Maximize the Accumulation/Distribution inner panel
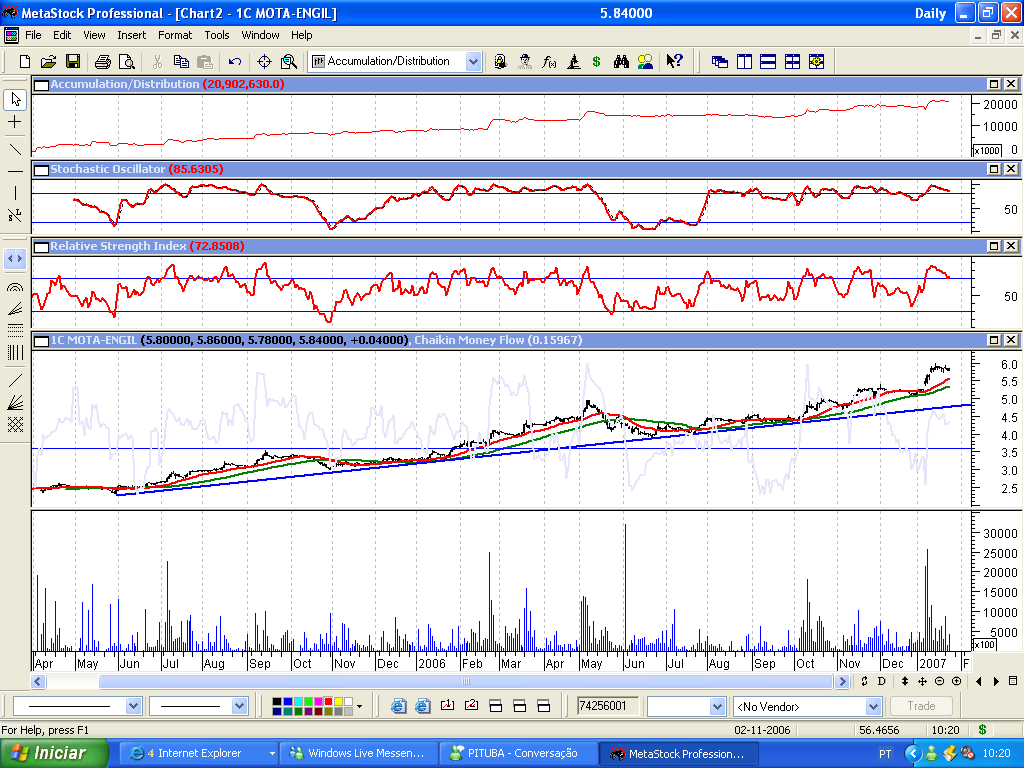 click(995, 85)
